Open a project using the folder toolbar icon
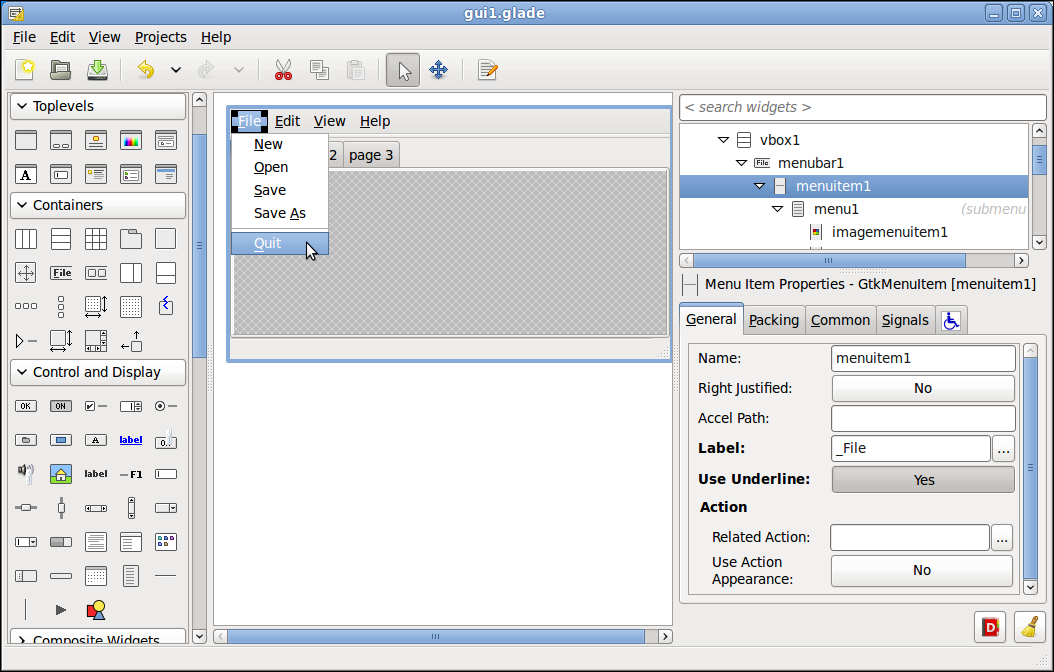The width and height of the screenshot is (1054, 672). coord(60,69)
